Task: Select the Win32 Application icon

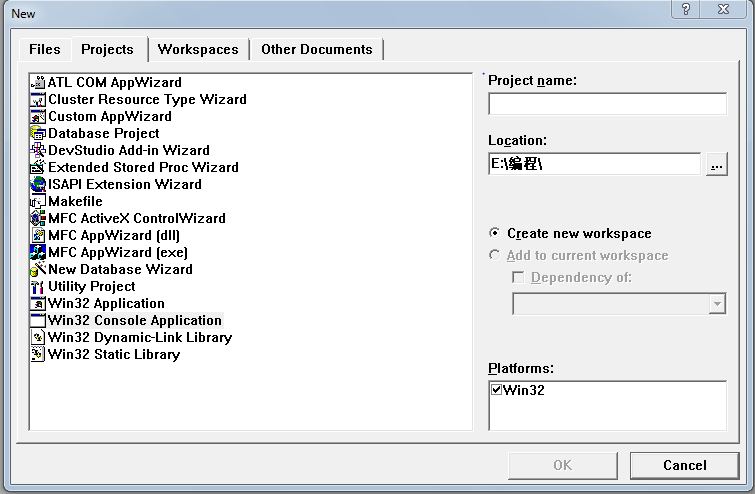Action: (x=39, y=304)
